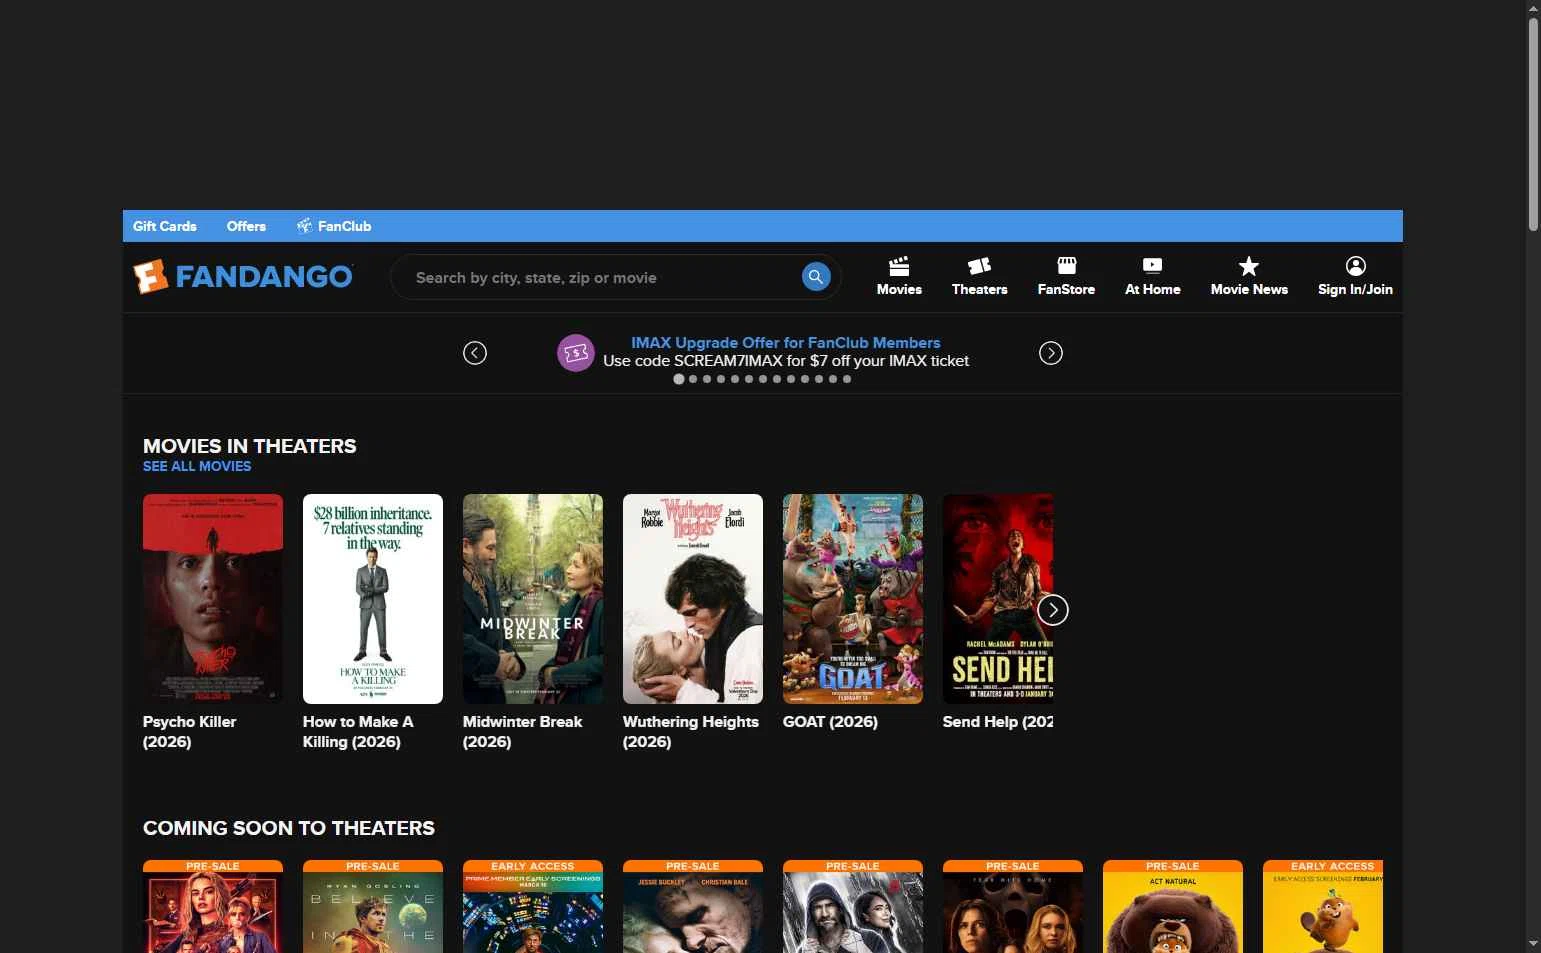Open Jessie Buckley Christian Bale pre-sale poster
This screenshot has width=1541, height=953.
pos(693,907)
